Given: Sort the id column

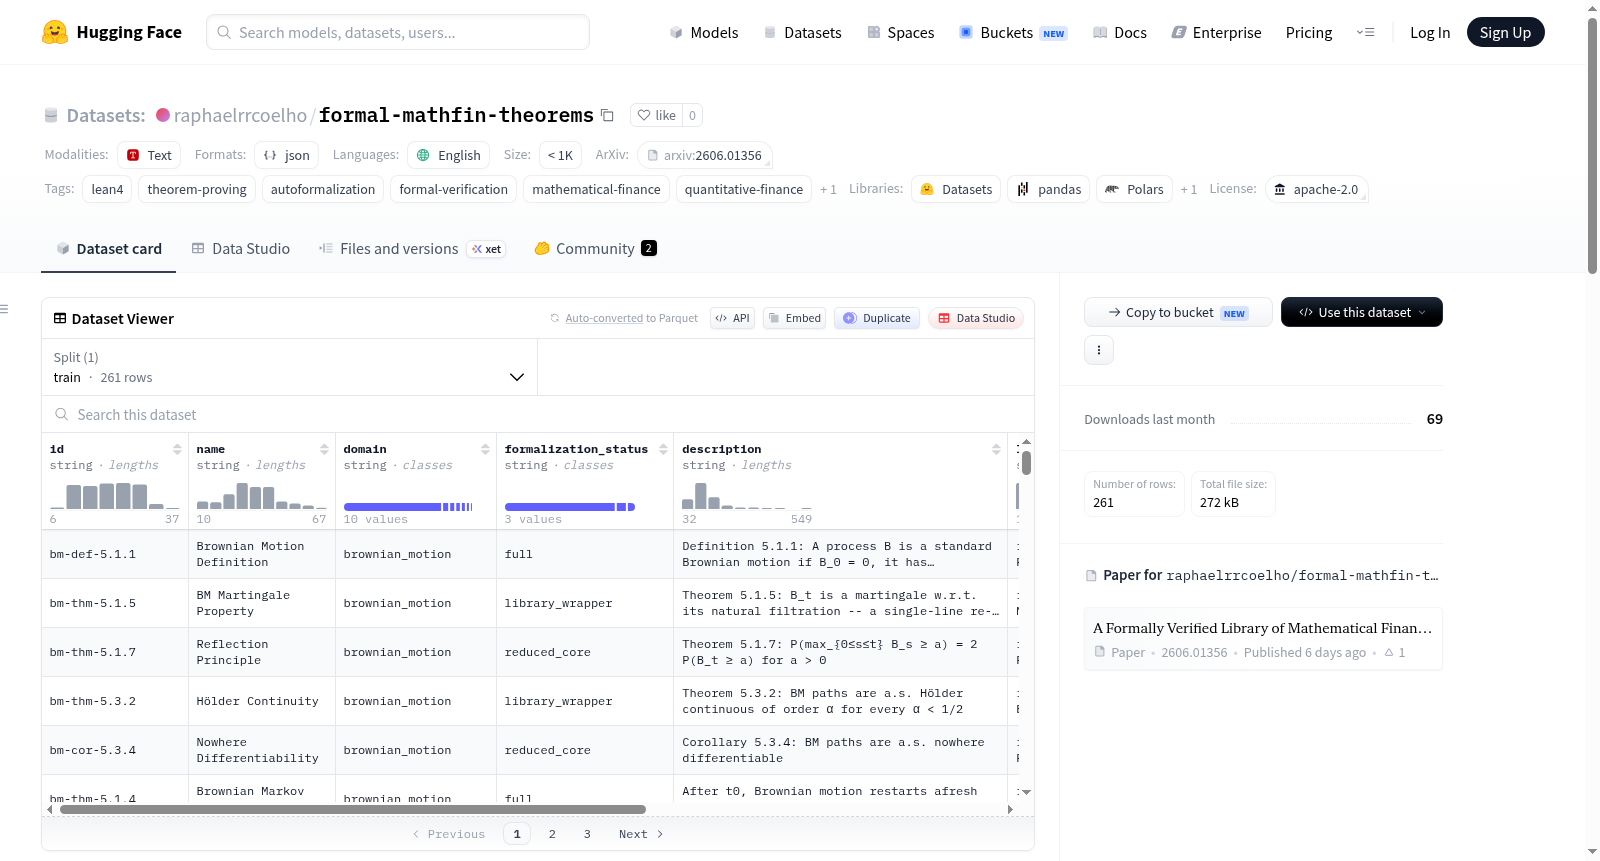Looking at the screenshot, I should point(177,449).
